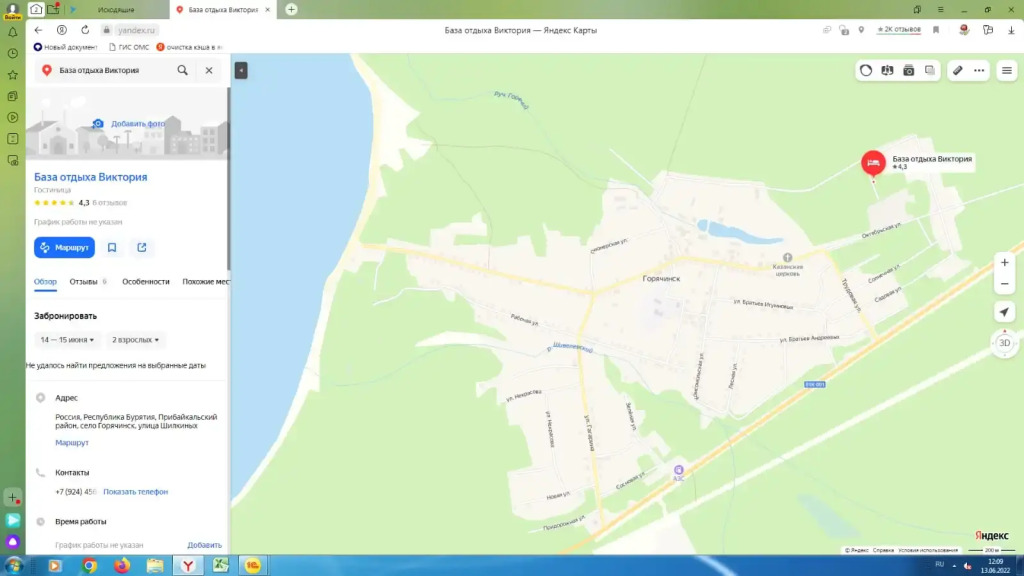Share the place via share icon
The height and width of the screenshot is (576, 1024).
point(142,248)
